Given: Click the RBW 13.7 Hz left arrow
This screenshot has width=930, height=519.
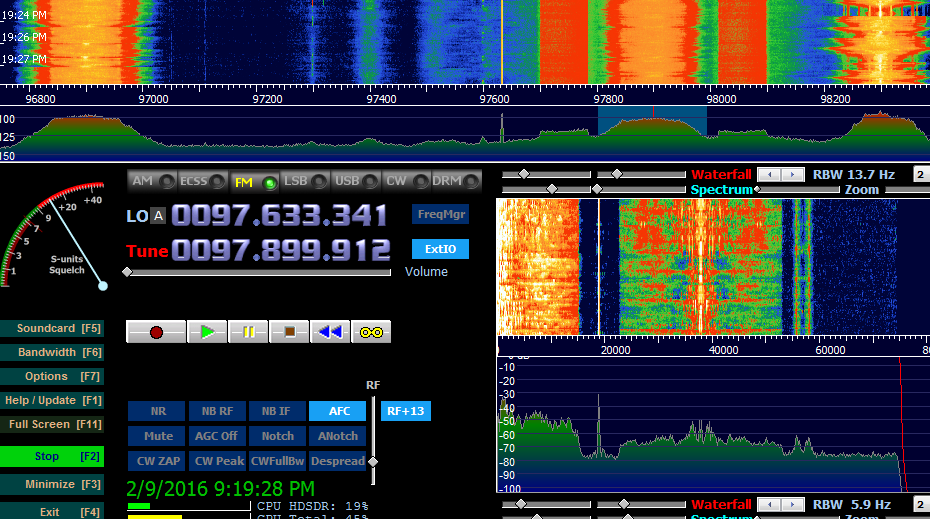Looking at the screenshot, I should 768,174.
